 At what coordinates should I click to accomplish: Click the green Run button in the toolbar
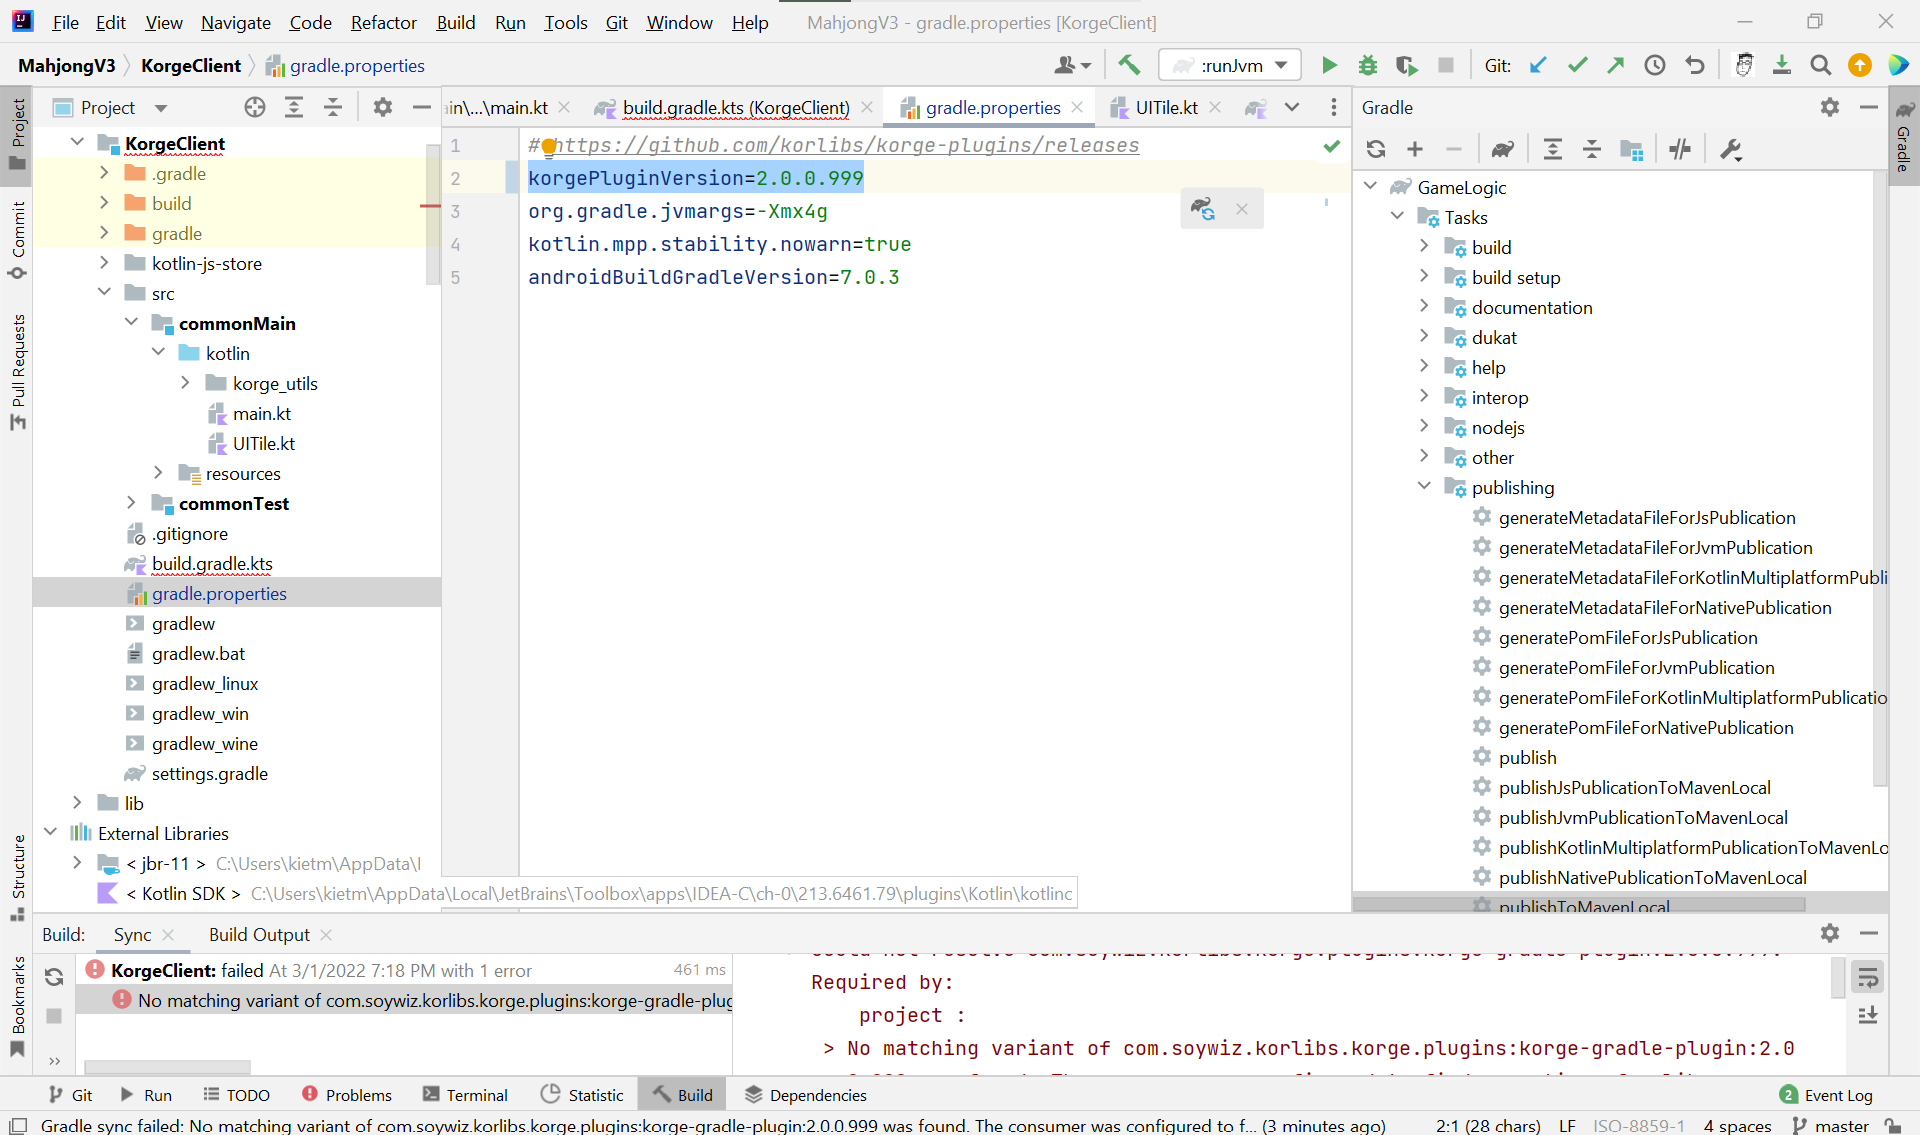1329,66
